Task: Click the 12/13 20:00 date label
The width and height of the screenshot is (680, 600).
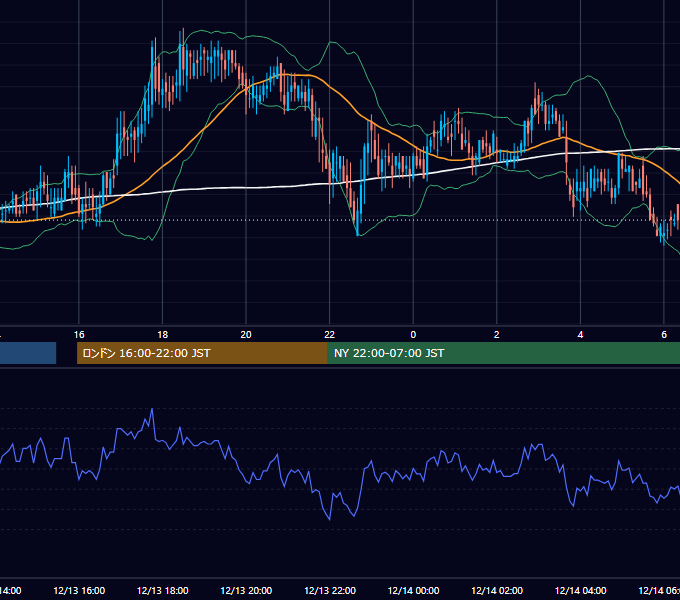Action: [x=246, y=590]
